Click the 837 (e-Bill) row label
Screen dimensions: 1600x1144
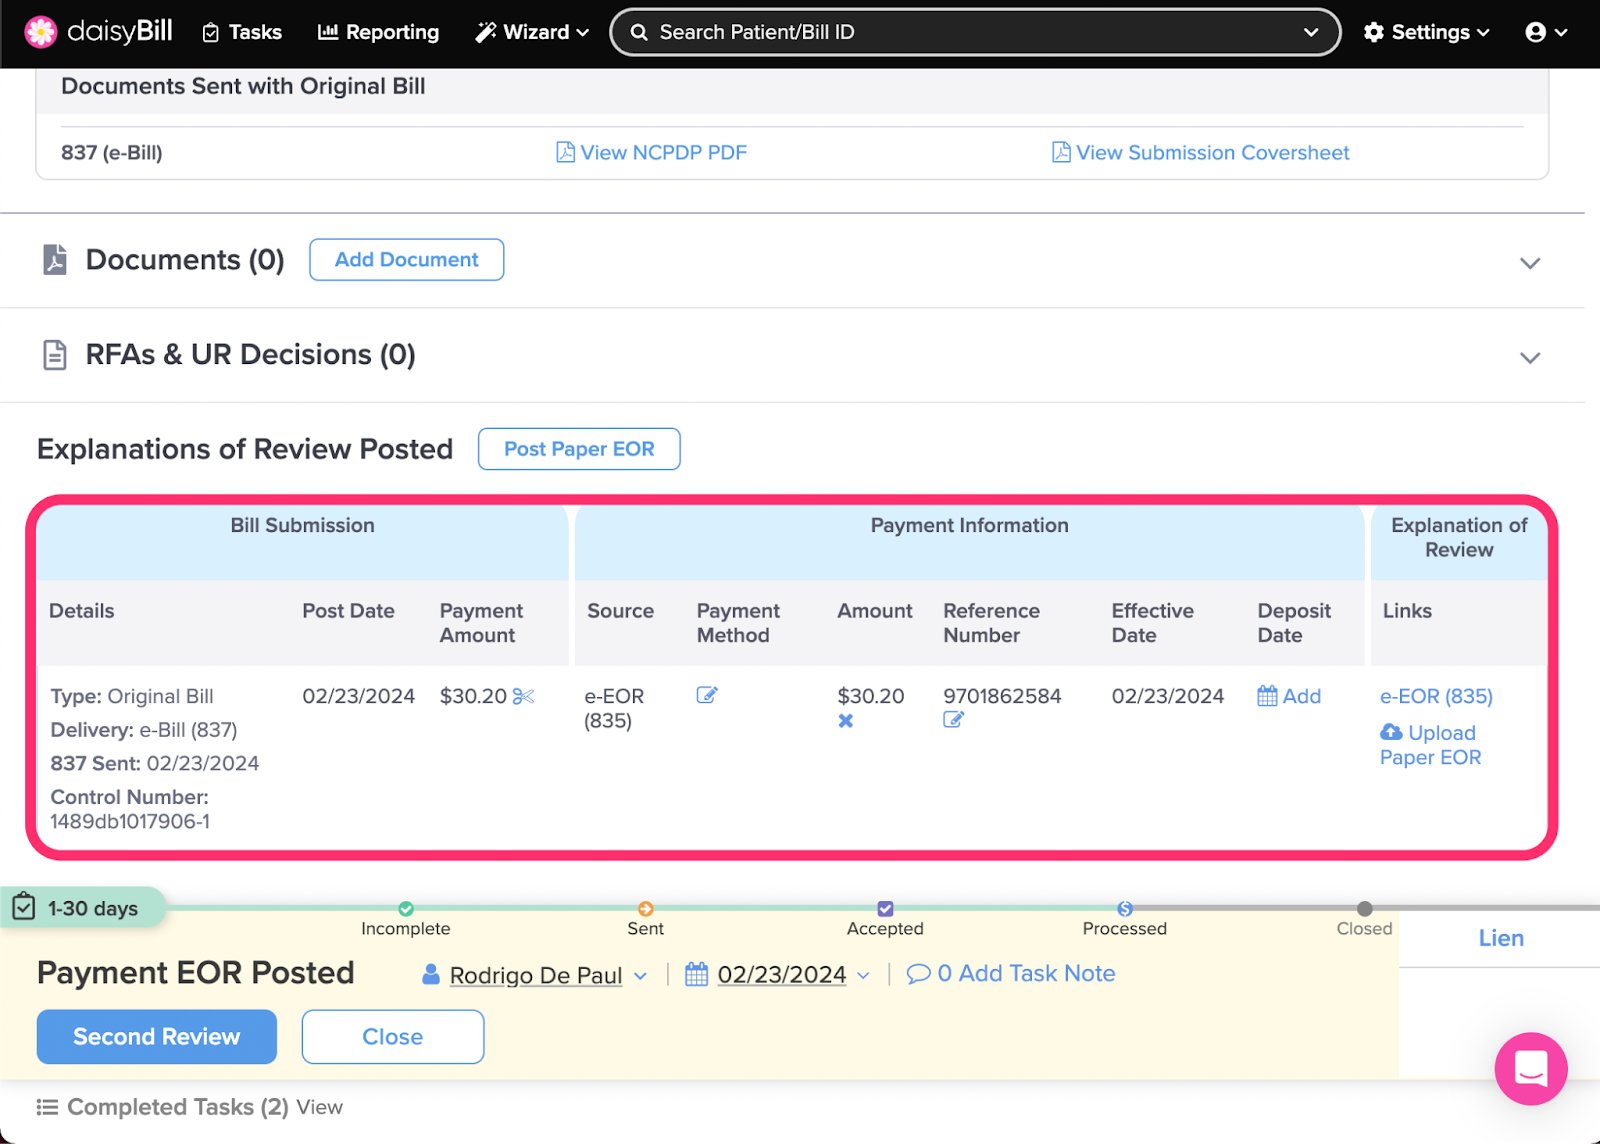[111, 152]
